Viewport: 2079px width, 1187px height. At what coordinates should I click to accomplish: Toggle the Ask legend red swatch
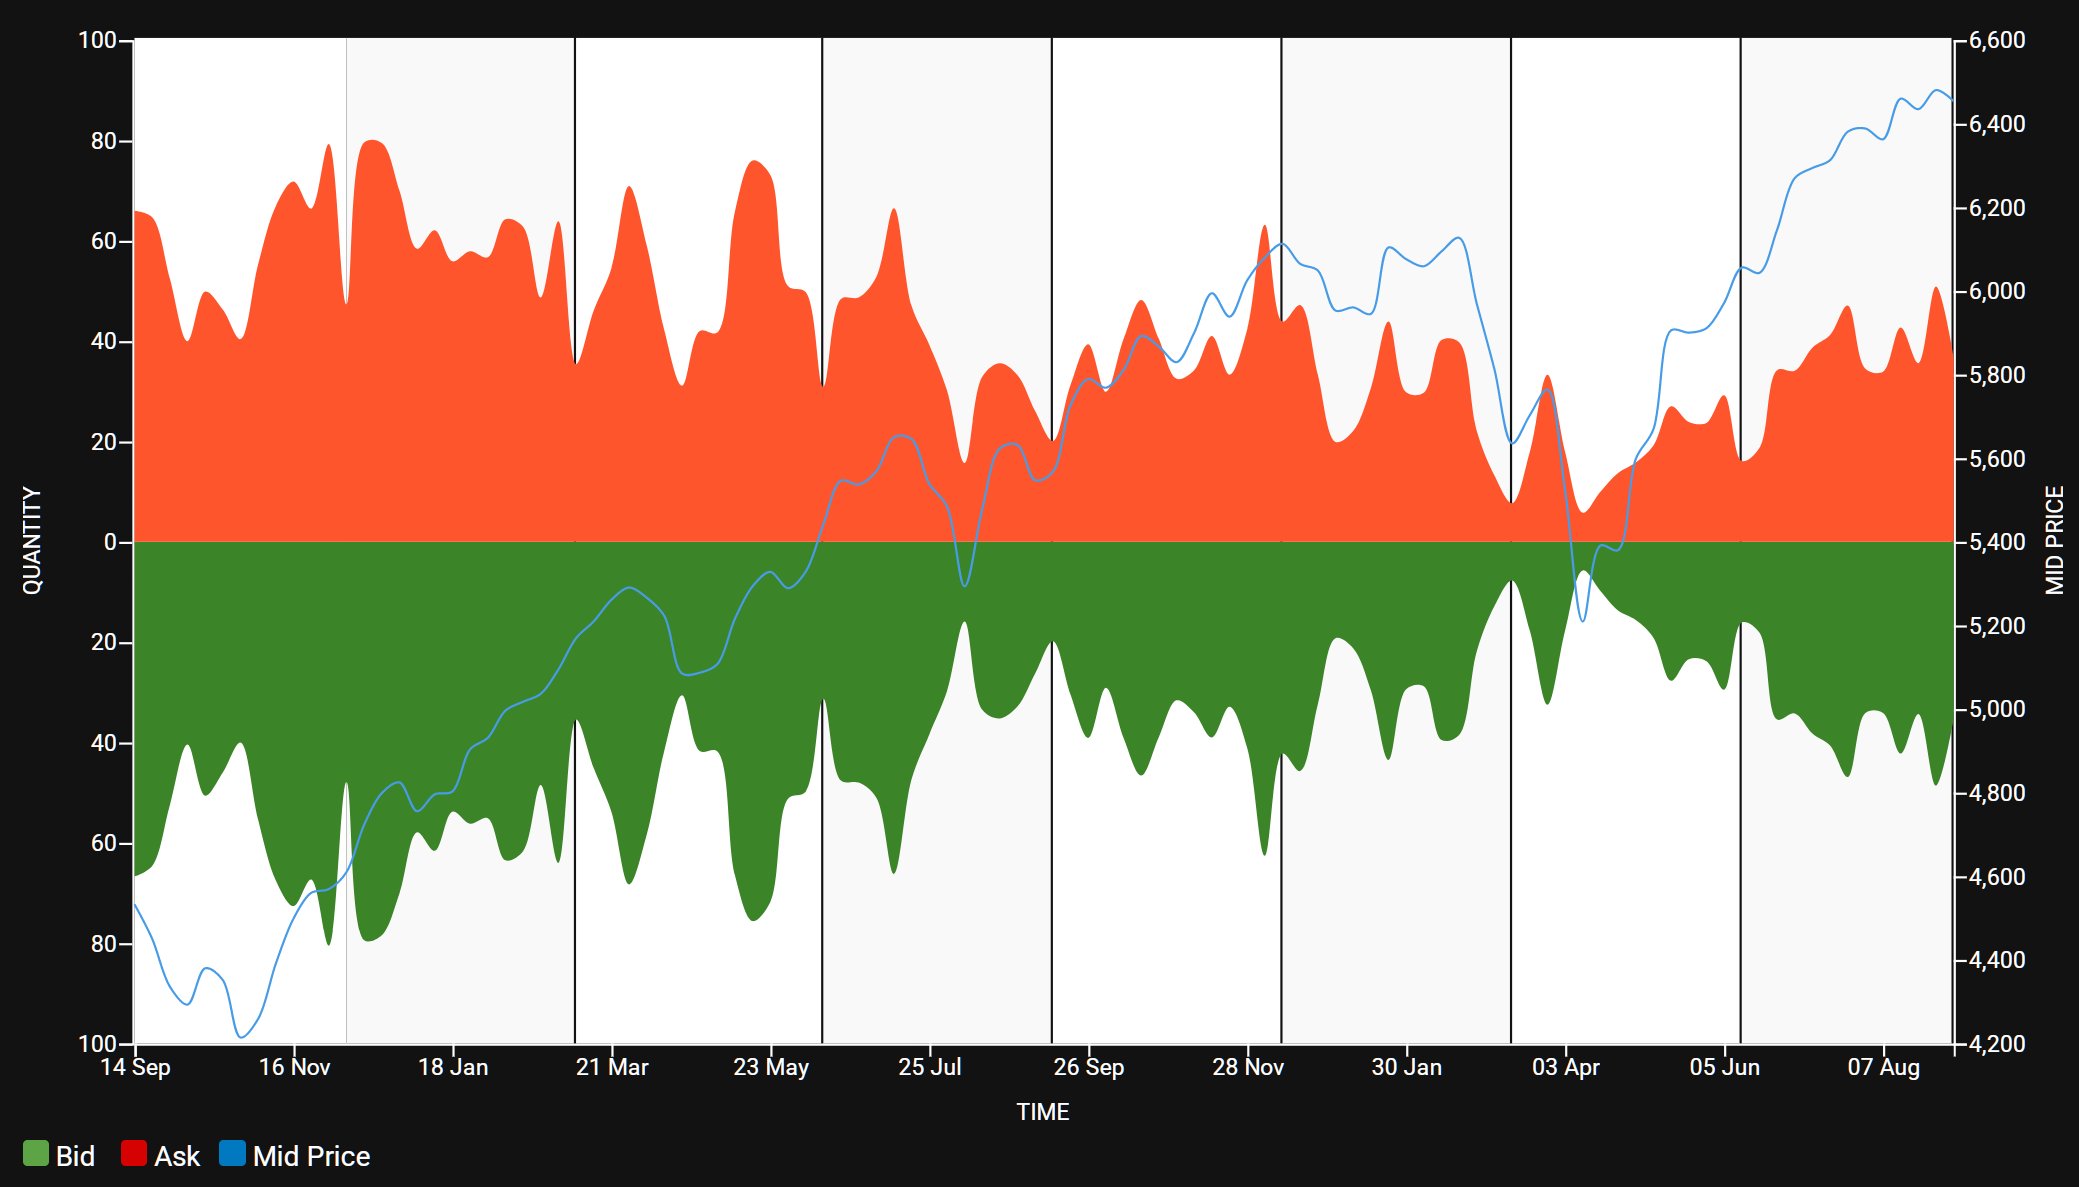pyautogui.click(x=133, y=1154)
